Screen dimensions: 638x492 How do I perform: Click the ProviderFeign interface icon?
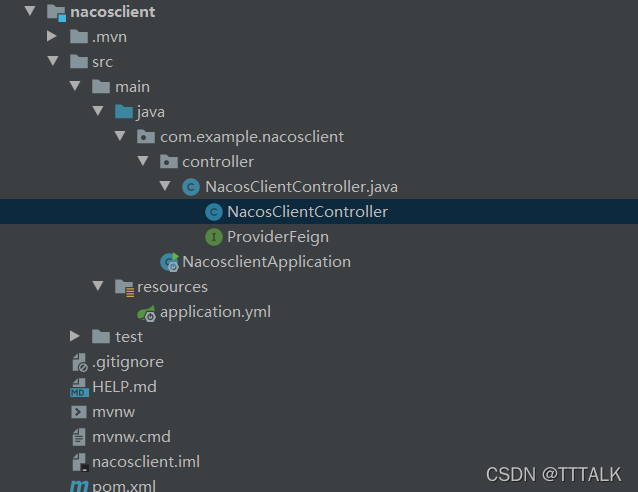click(x=214, y=237)
